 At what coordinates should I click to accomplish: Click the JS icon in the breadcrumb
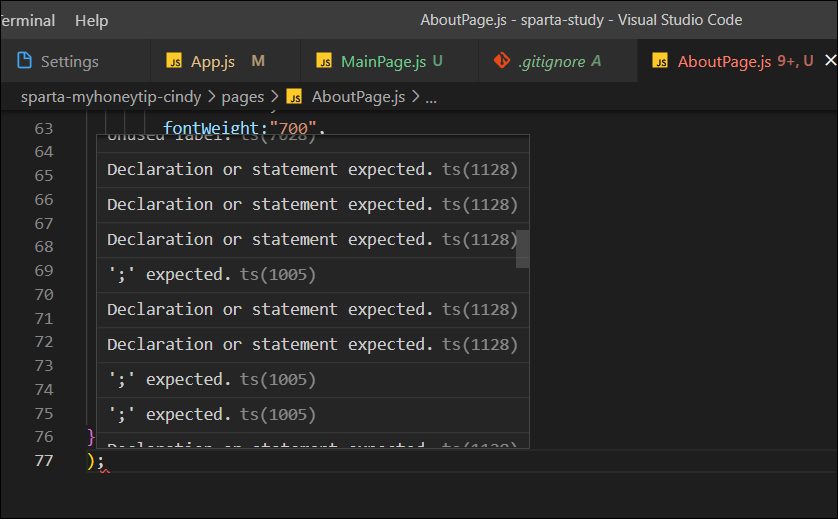coord(294,97)
